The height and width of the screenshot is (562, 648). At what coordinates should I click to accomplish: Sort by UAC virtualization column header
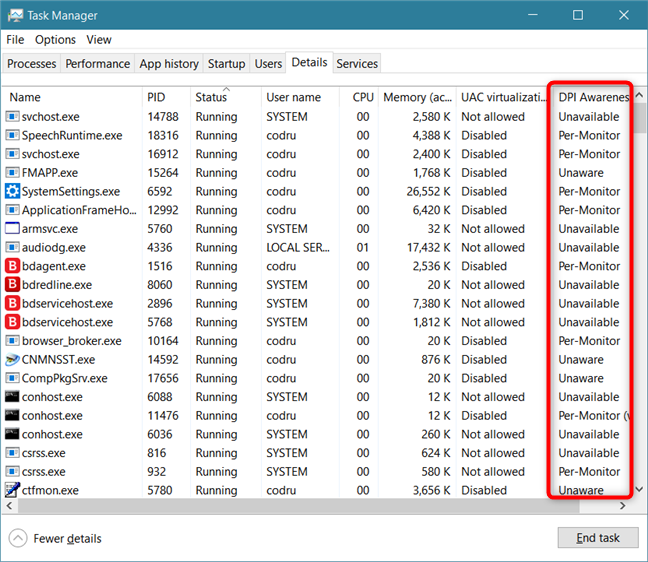pyautogui.click(x=501, y=97)
